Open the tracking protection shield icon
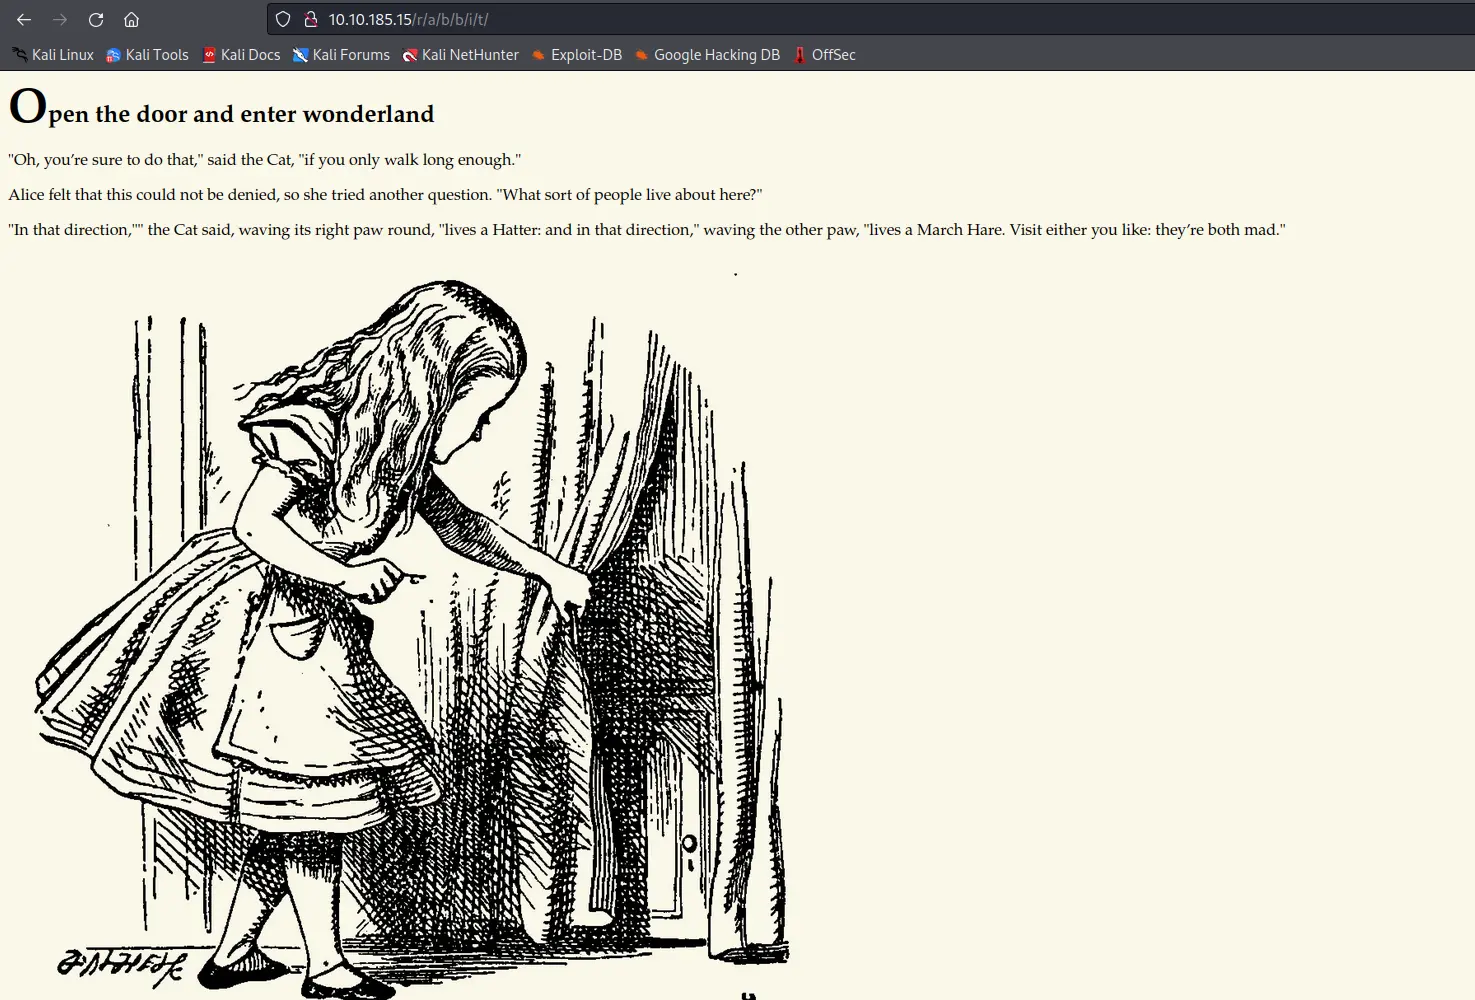 tap(283, 19)
